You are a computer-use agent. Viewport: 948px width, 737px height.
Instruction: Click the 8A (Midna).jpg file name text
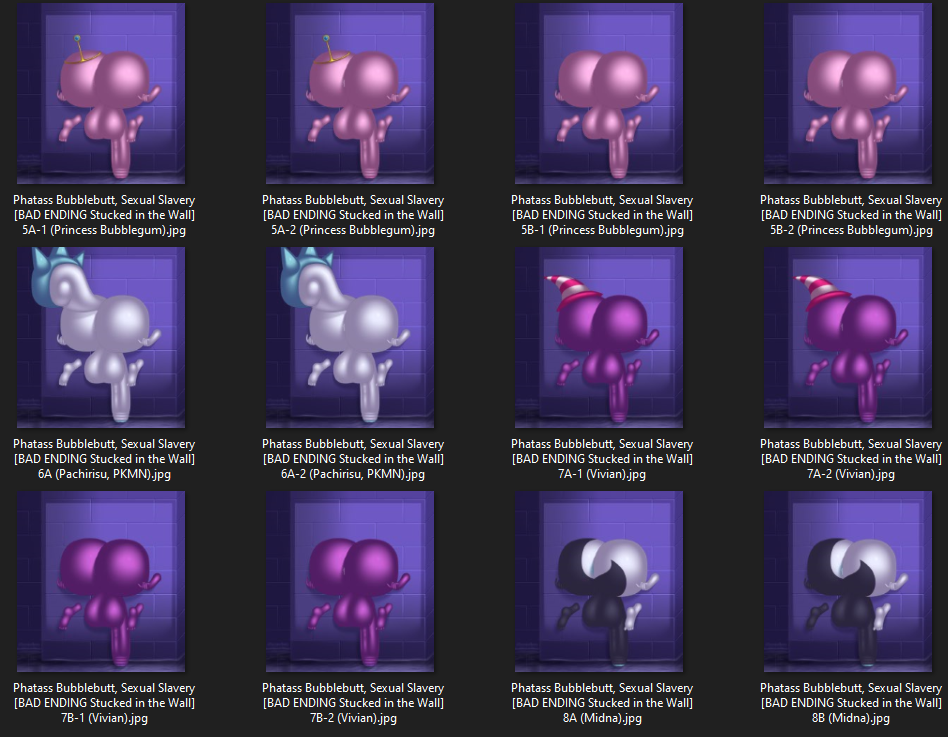(x=602, y=703)
